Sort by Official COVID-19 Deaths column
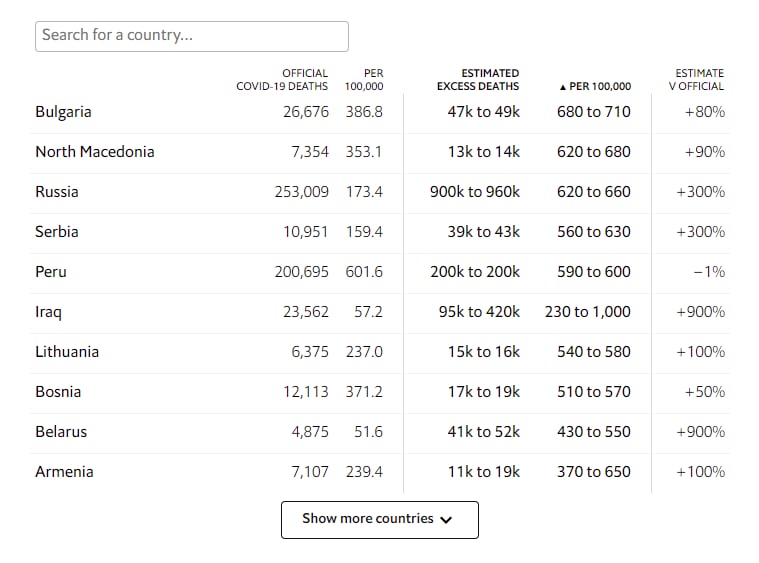Viewport: 759px width, 563px height. (x=282, y=80)
